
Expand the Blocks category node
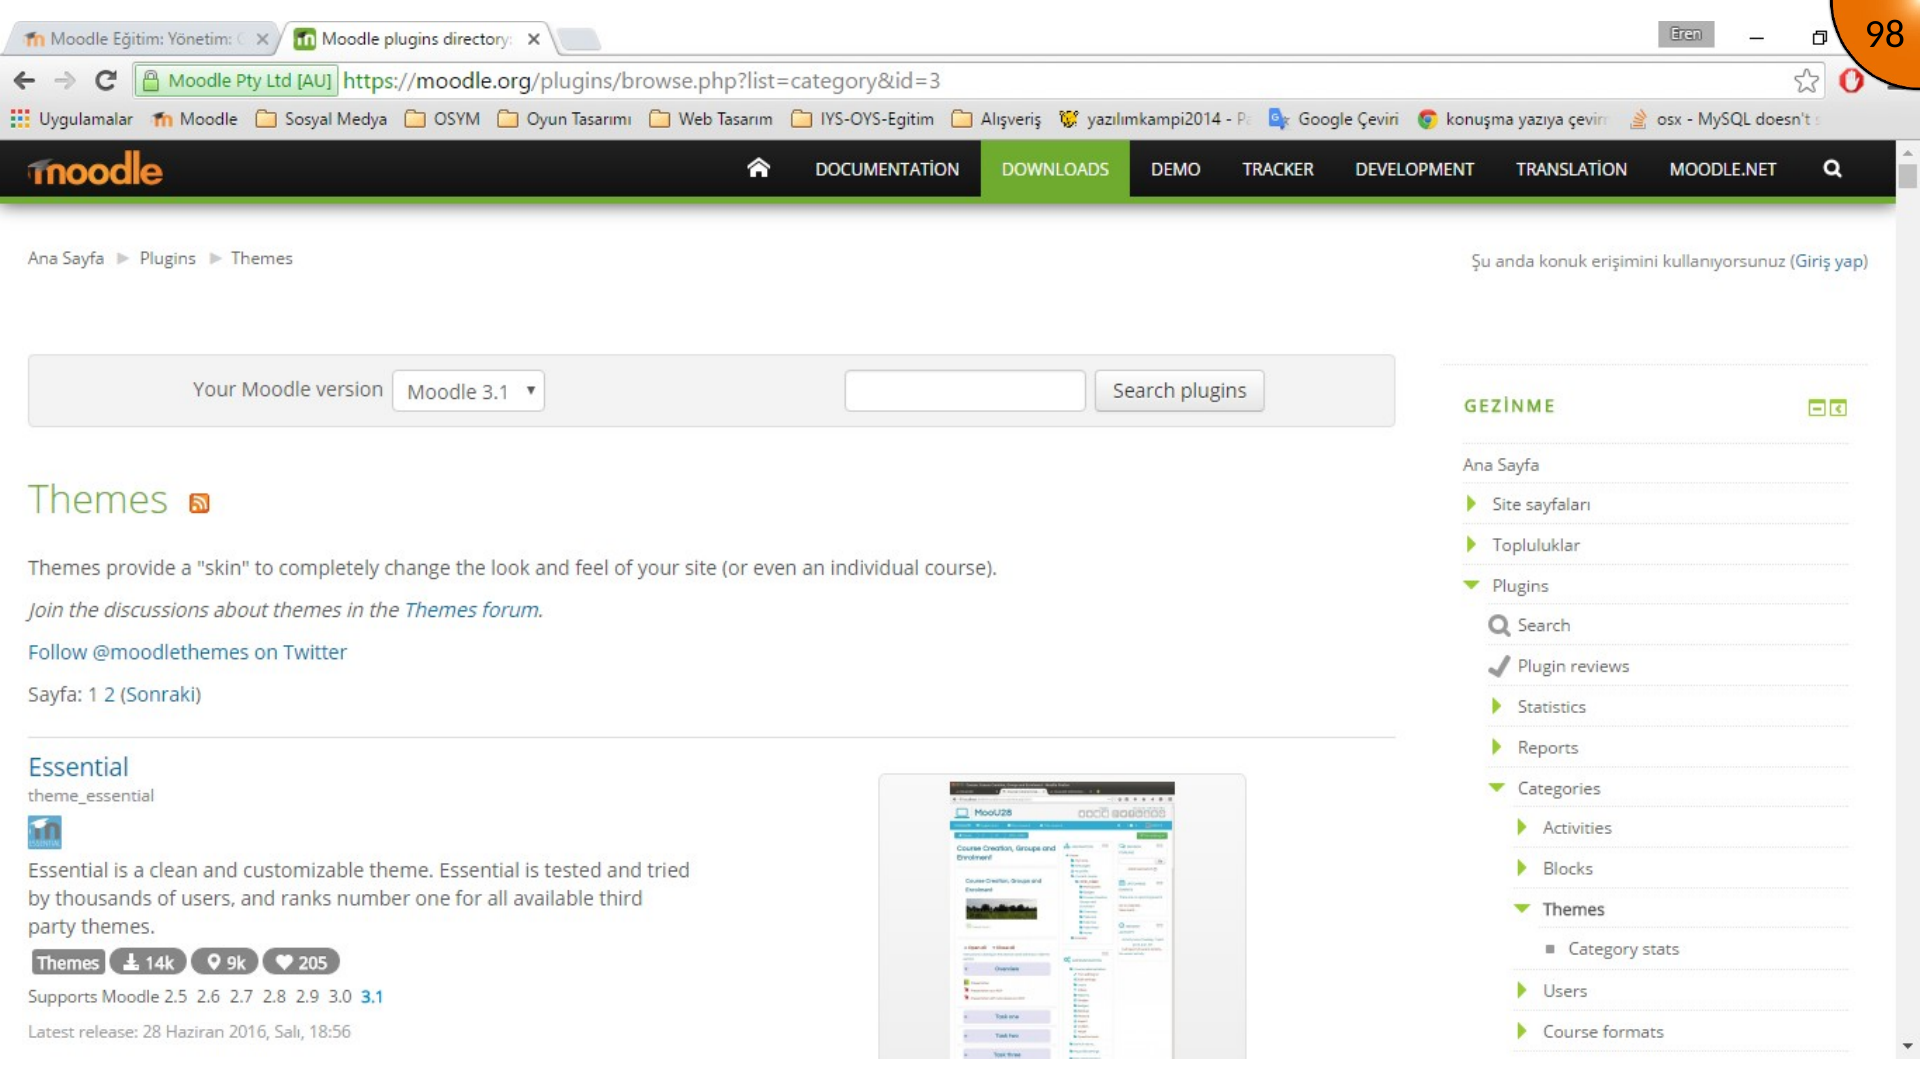point(1521,868)
